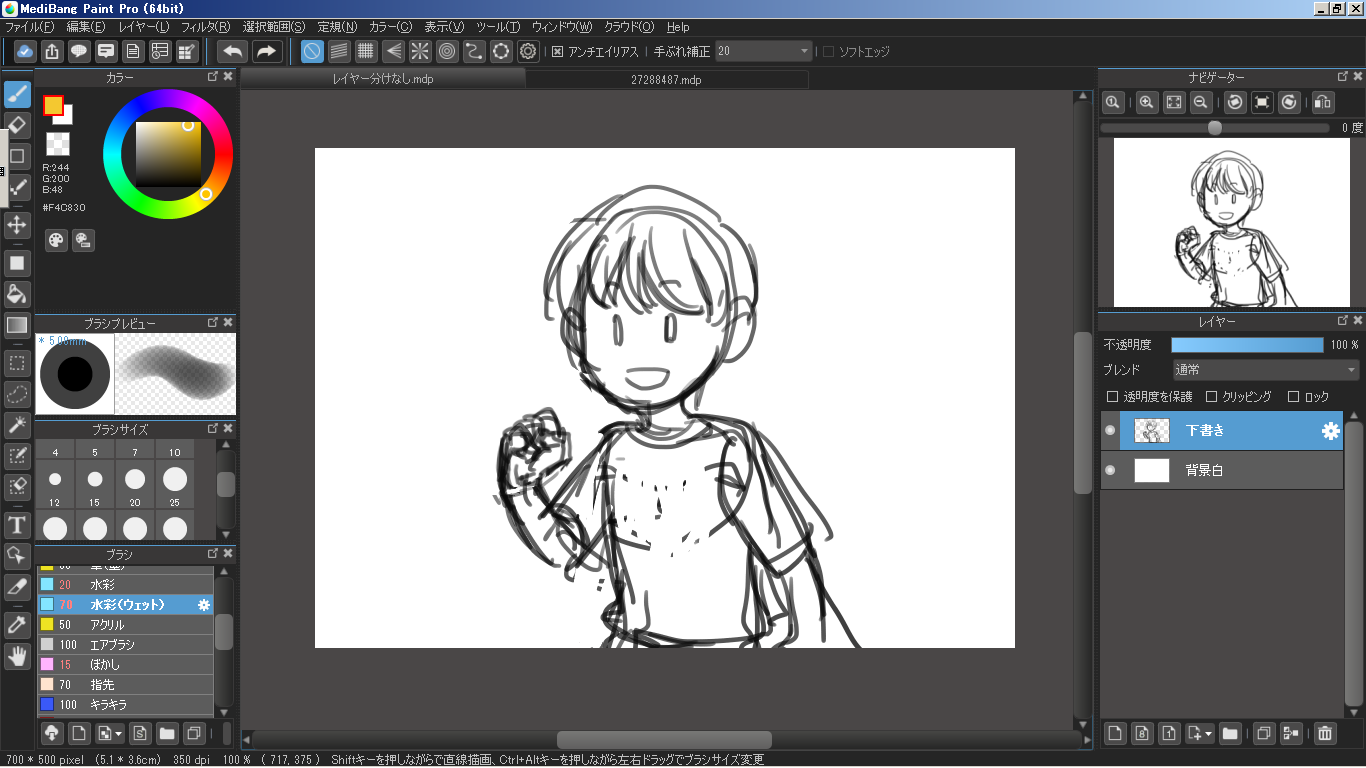Image resolution: width=1366 pixels, height=768 pixels.
Task: Select the Gradient tool
Action: point(17,325)
